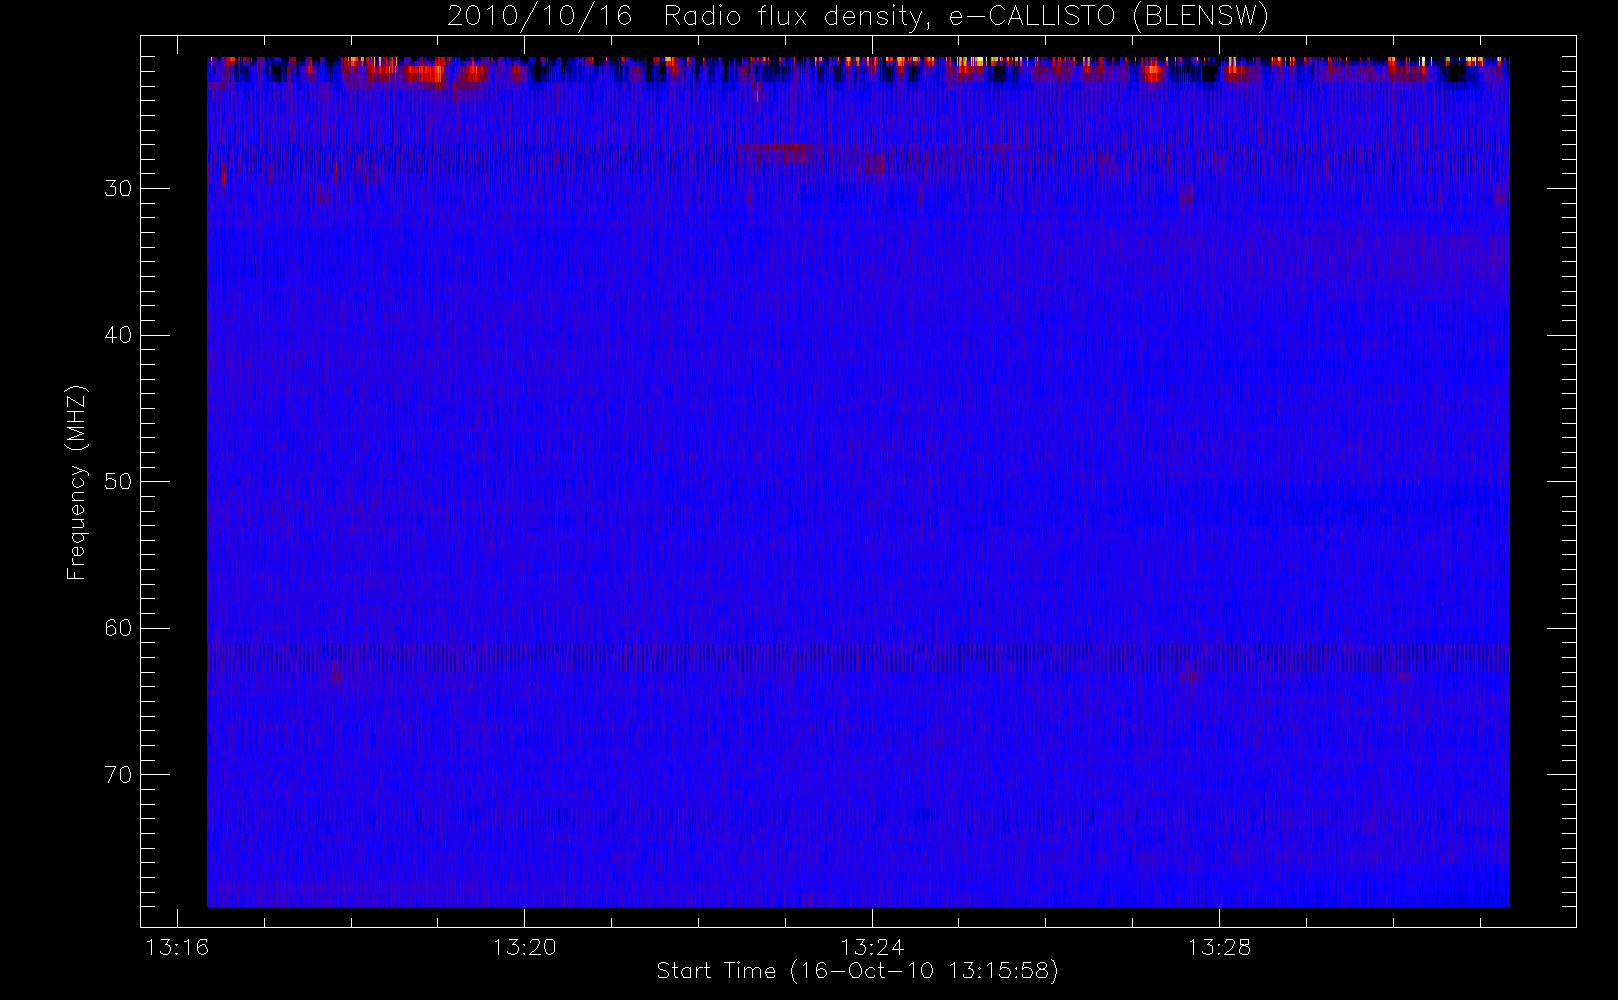Click the frequency tick label "40"
Screen dimensions: 1618x1000
click(x=118, y=335)
